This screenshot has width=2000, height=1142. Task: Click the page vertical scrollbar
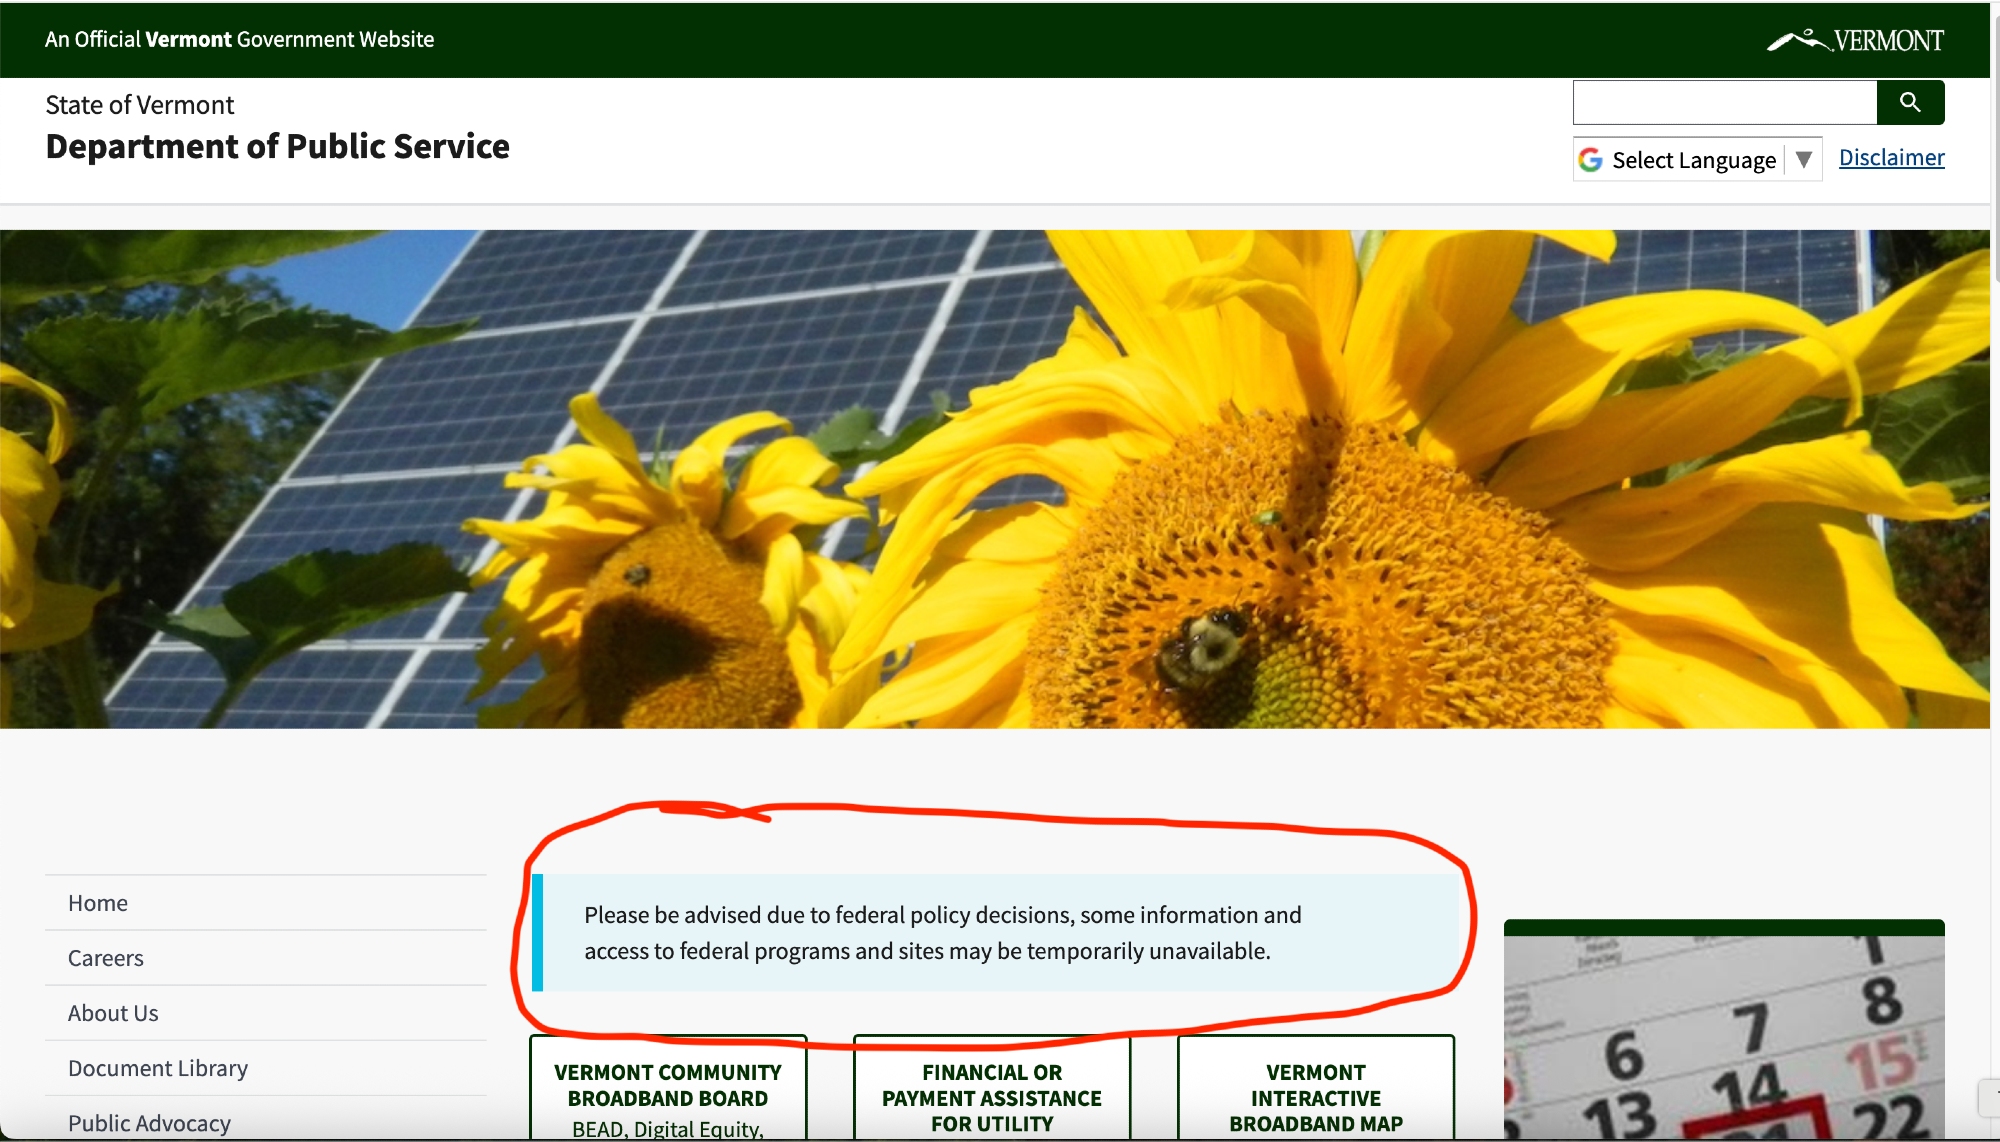tap(1995, 150)
